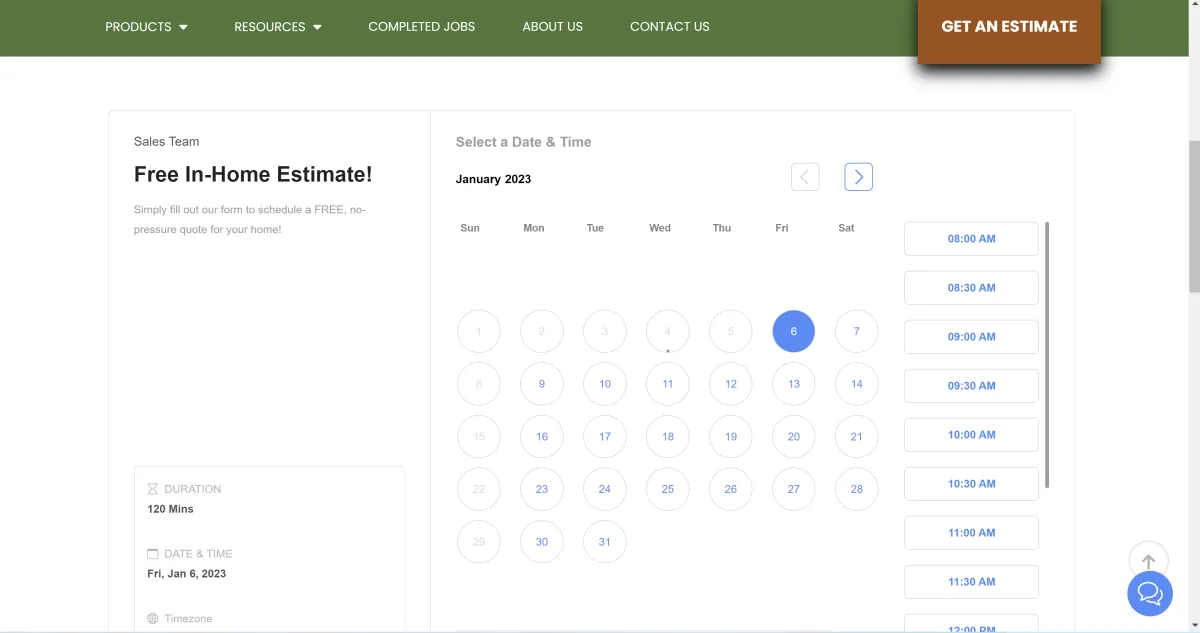The height and width of the screenshot is (633, 1200).
Task: Click the Get An Estimate button
Action: 1009,28
